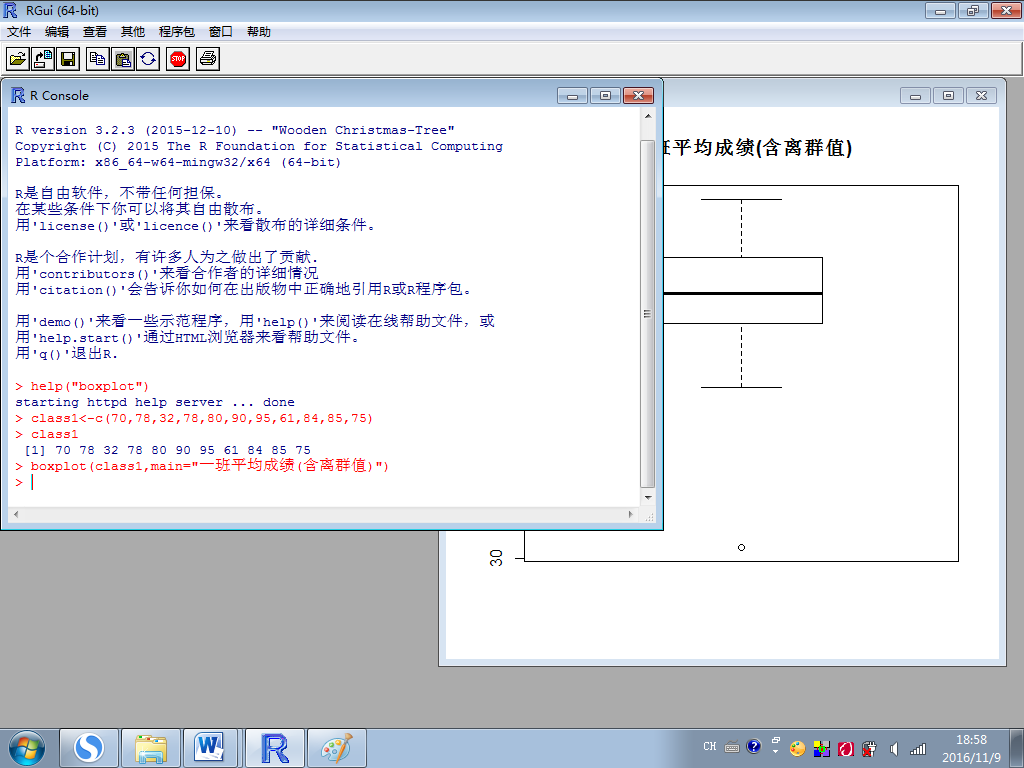Screen dimensions: 1024x768
Task: Maximize the R Console window
Action: [605, 96]
